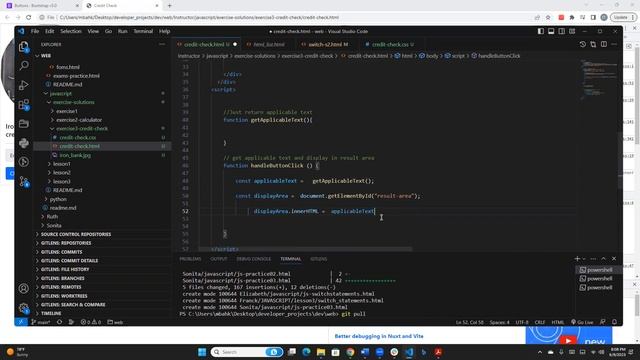Bookmark this page with the star icon
Screen dimensions: 640x360
point(548,18)
